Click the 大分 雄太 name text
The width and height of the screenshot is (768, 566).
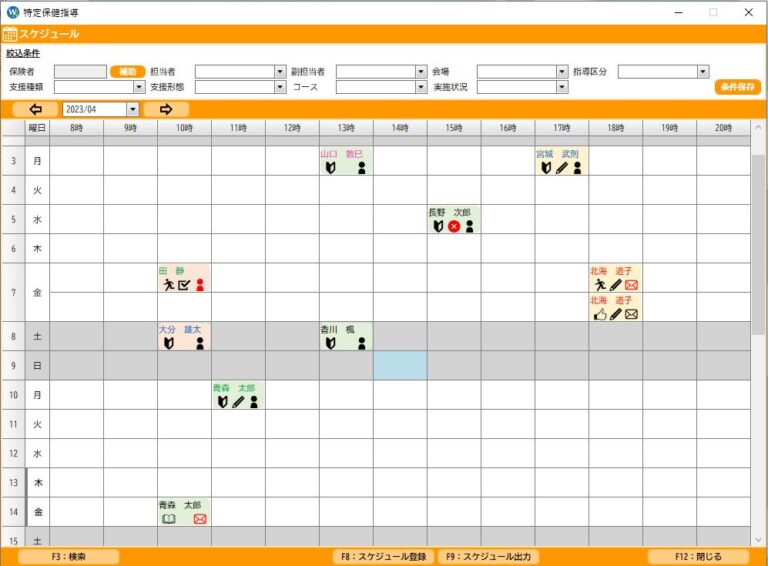pos(180,330)
